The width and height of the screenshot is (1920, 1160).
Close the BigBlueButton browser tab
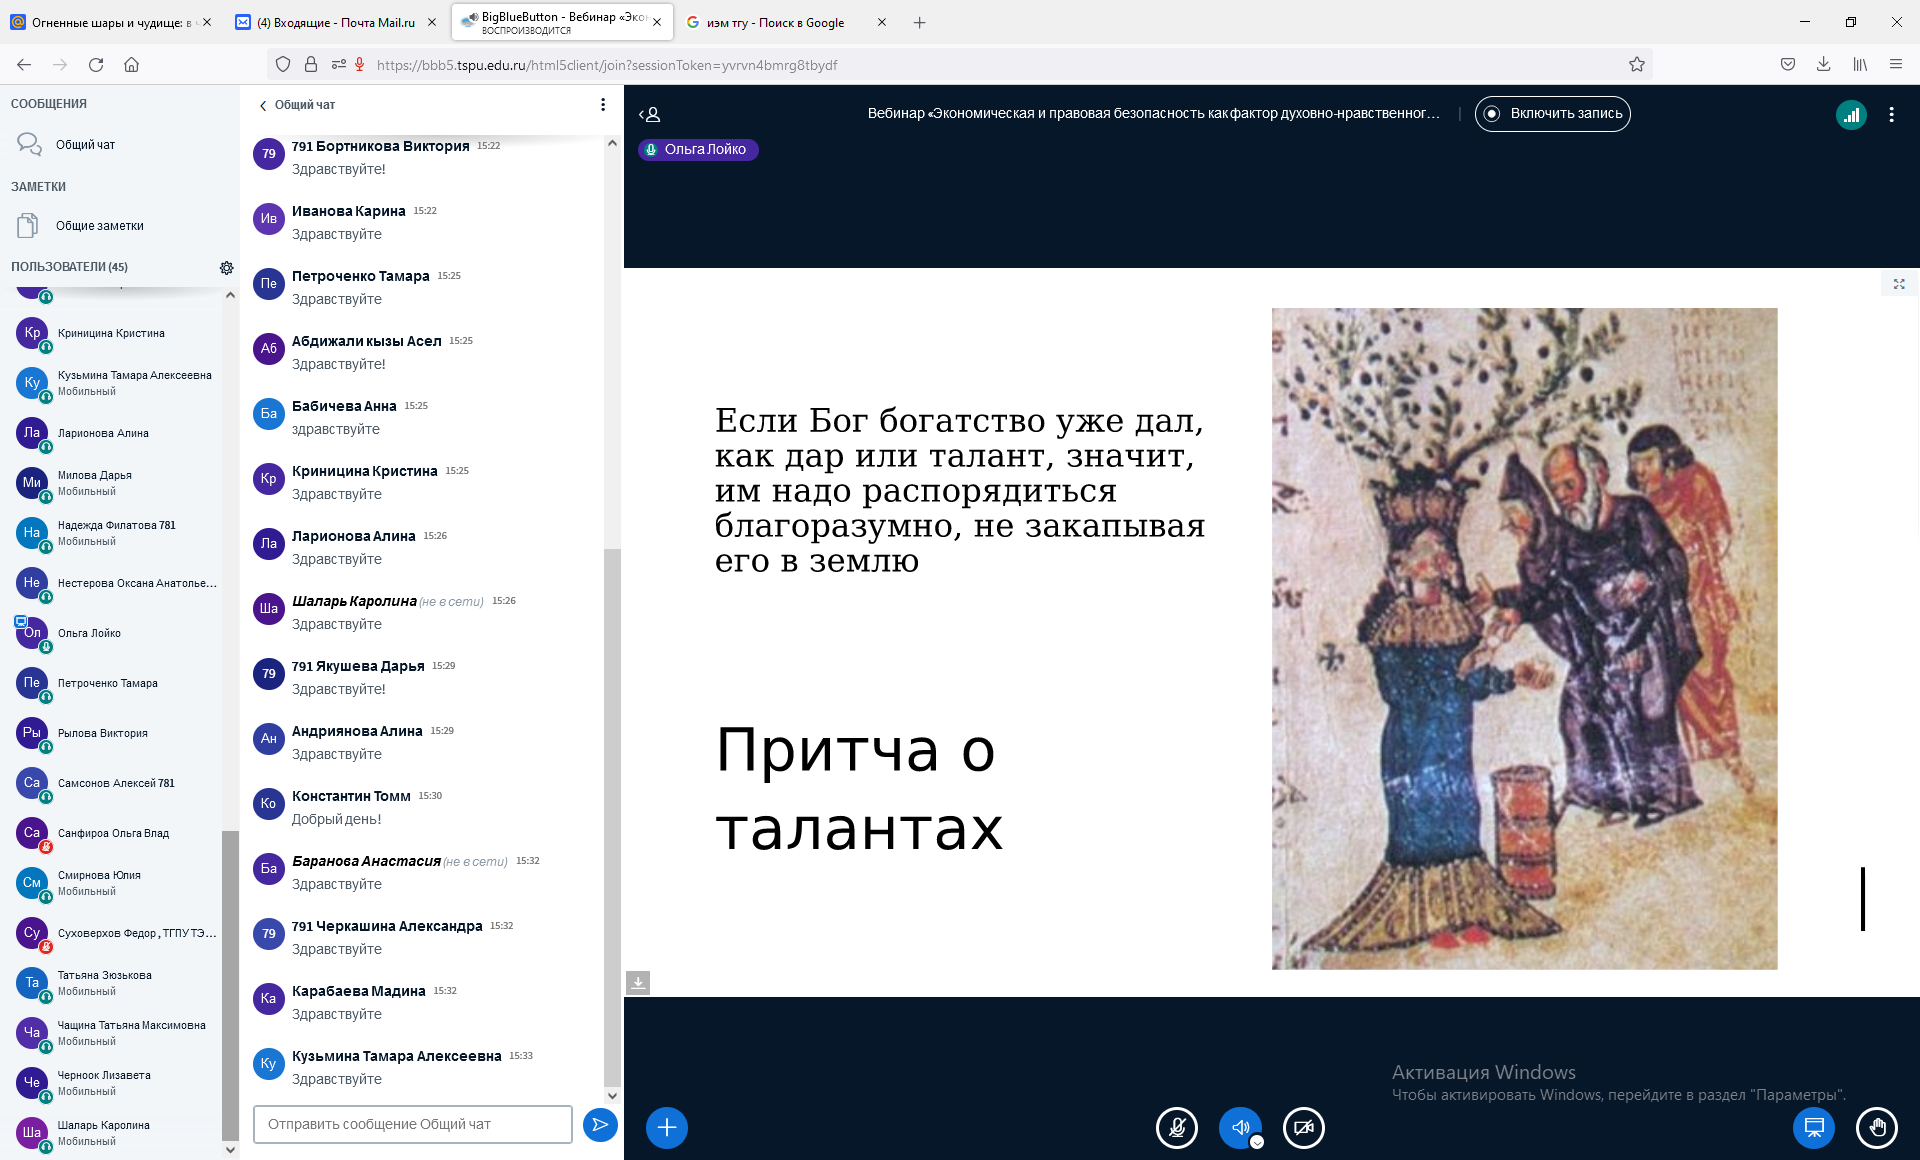pyautogui.click(x=657, y=22)
